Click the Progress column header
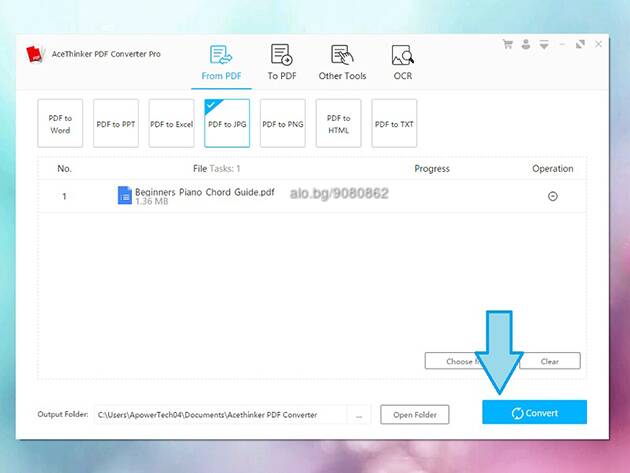Screen dimensions: 630x473 coord(432,169)
